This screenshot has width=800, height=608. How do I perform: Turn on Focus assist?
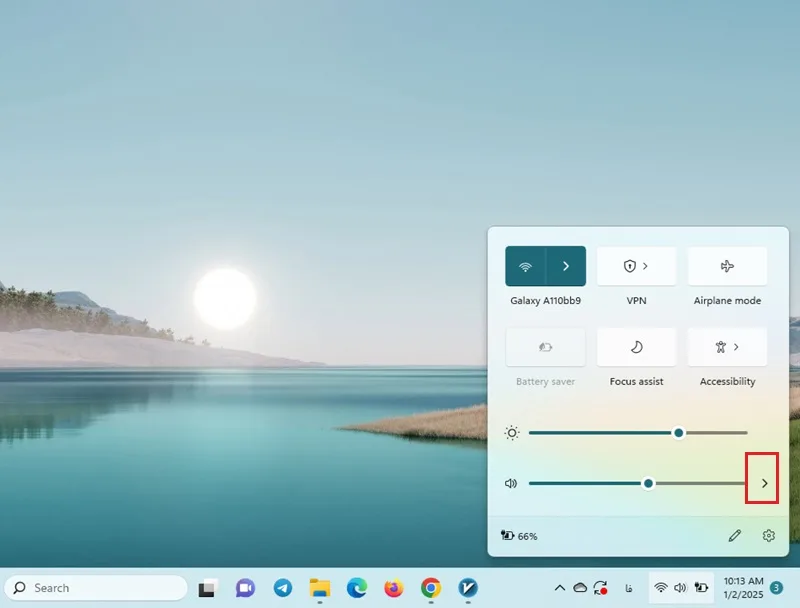coord(636,347)
